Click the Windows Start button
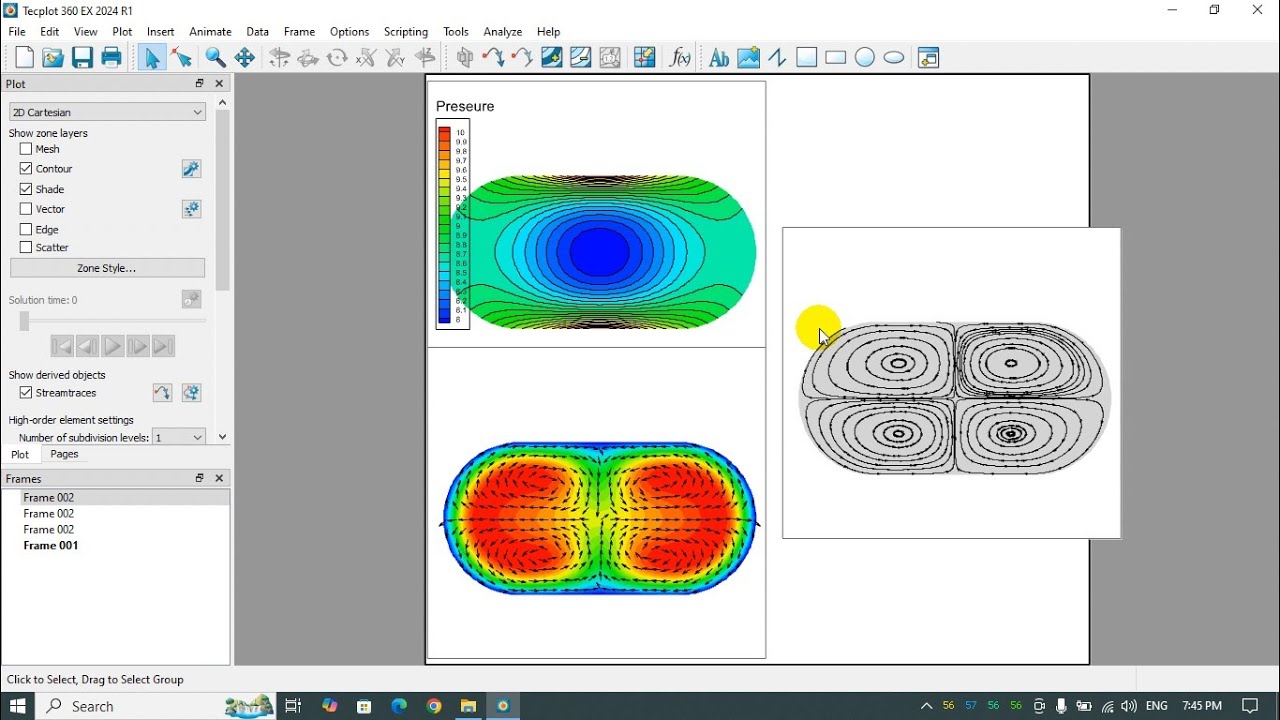This screenshot has height=720, width=1280. pos(17,706)
